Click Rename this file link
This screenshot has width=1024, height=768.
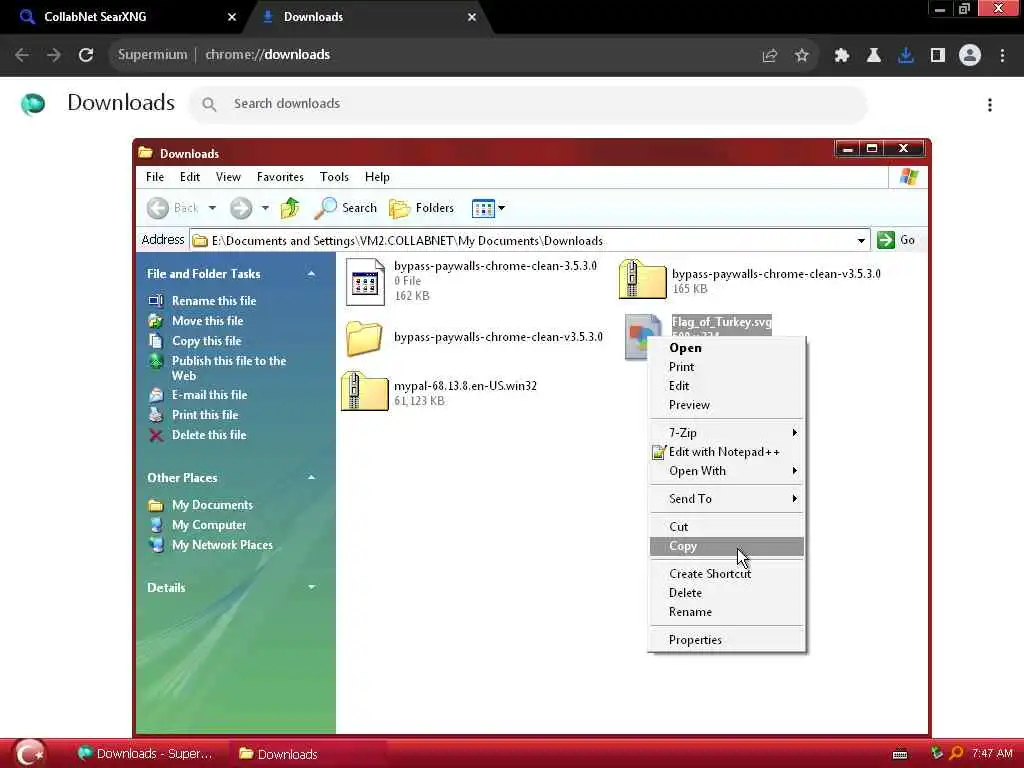tap(214, 301)
